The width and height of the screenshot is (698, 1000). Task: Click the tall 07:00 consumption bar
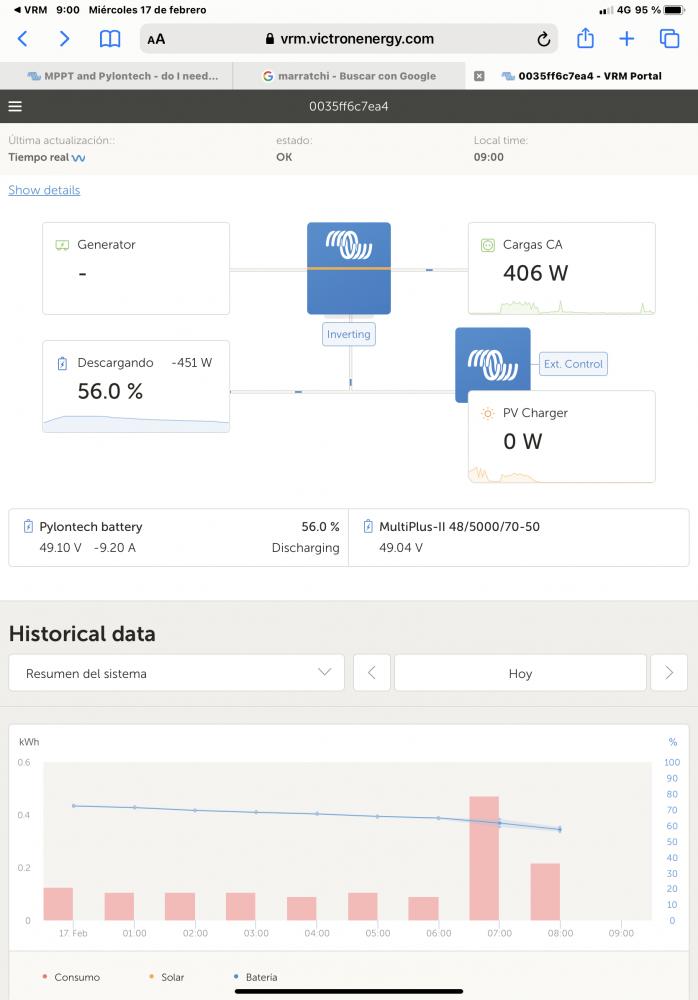(x=484, y=858)
